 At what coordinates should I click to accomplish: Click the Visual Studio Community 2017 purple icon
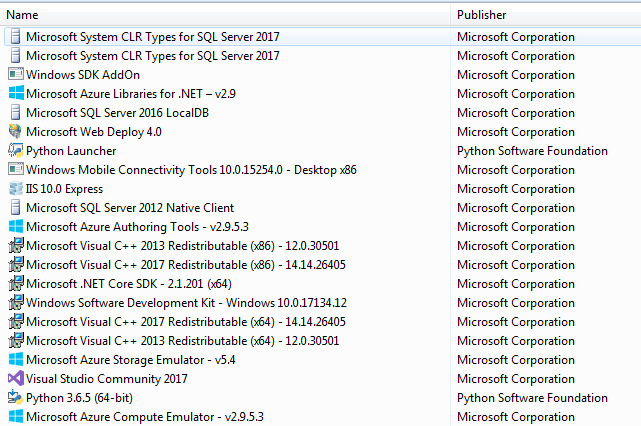[x=16, y=379]
